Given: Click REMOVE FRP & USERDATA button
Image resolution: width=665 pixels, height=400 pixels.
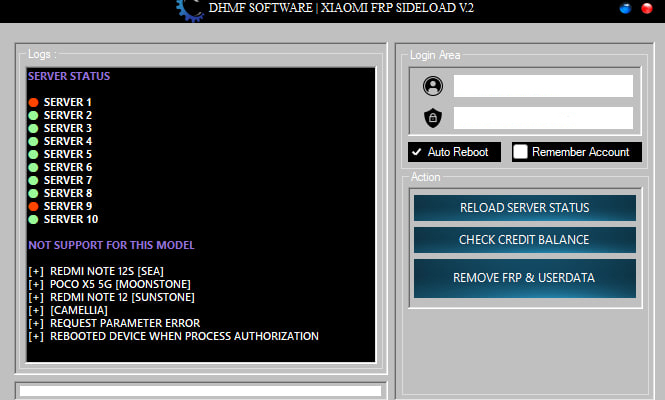Looking at the screenshot, I should pos(525,278).
